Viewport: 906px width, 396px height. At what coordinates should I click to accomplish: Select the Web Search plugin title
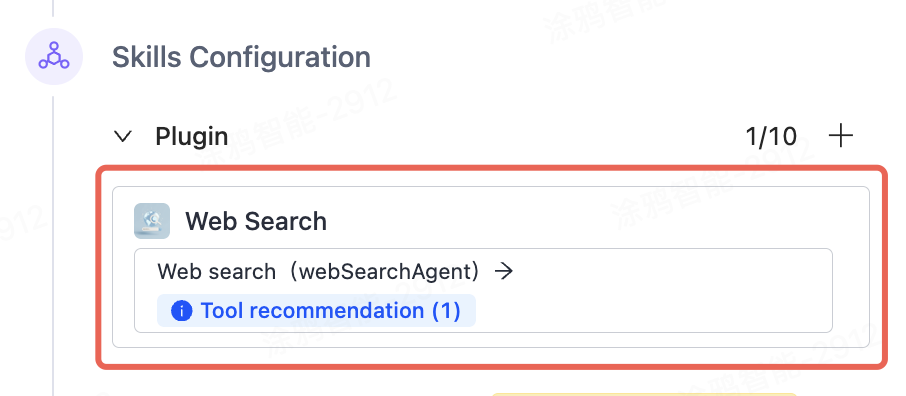[256, 221]
